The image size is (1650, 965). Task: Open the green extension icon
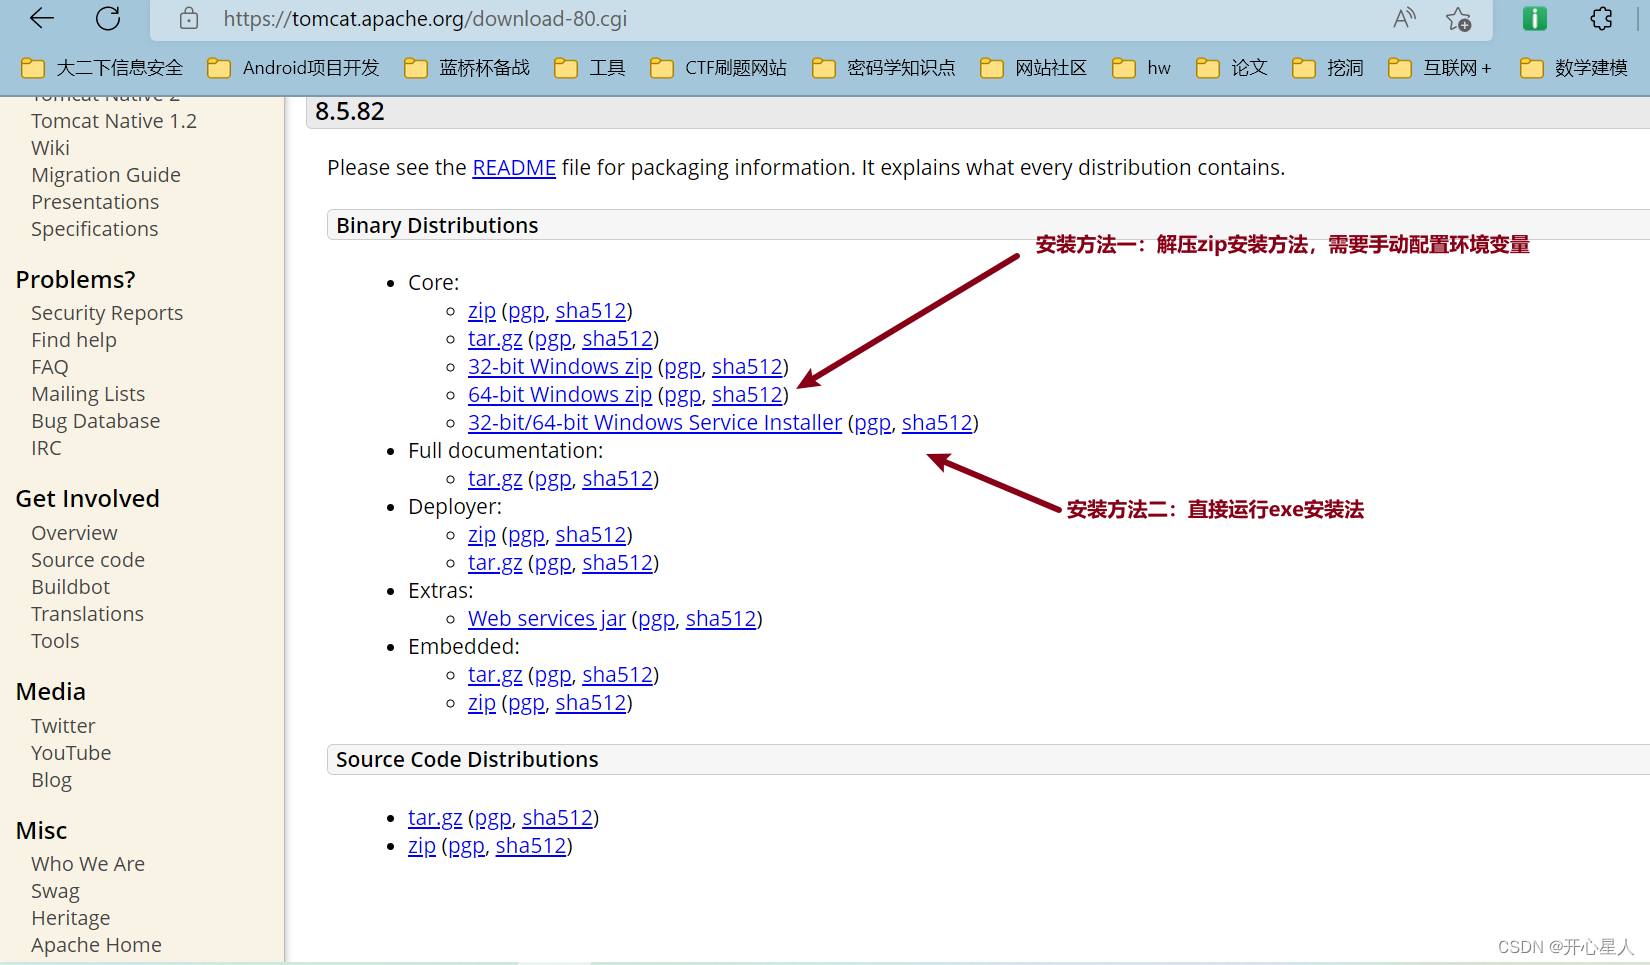click(x=1534, y=18)
